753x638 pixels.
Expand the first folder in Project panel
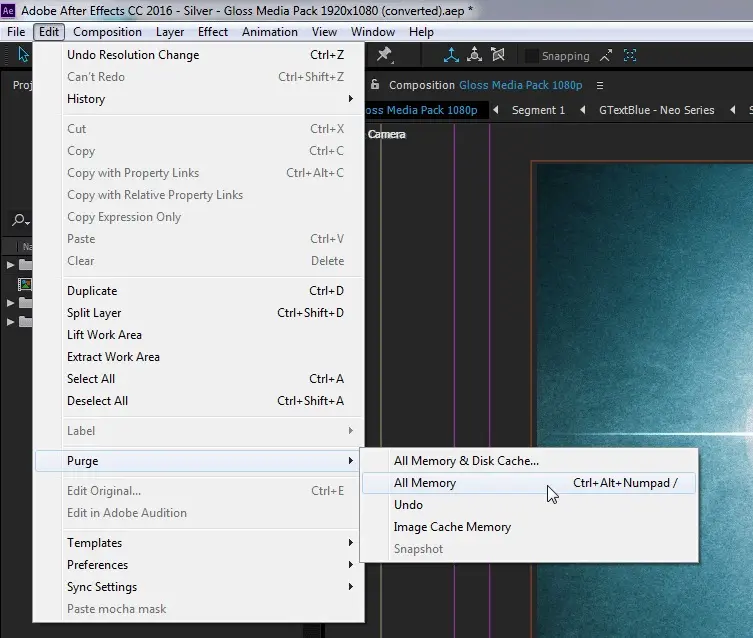pyautogui.click(x=11, y=265)
